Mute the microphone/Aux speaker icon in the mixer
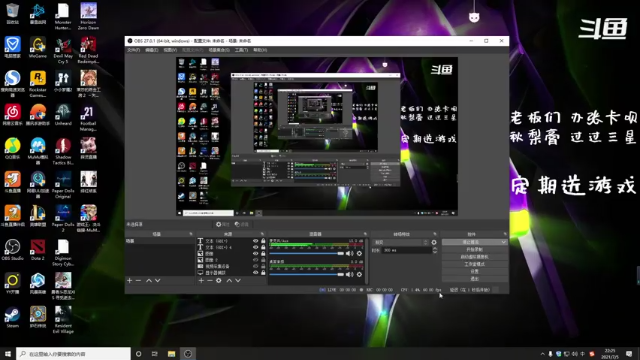 [349, 253]
